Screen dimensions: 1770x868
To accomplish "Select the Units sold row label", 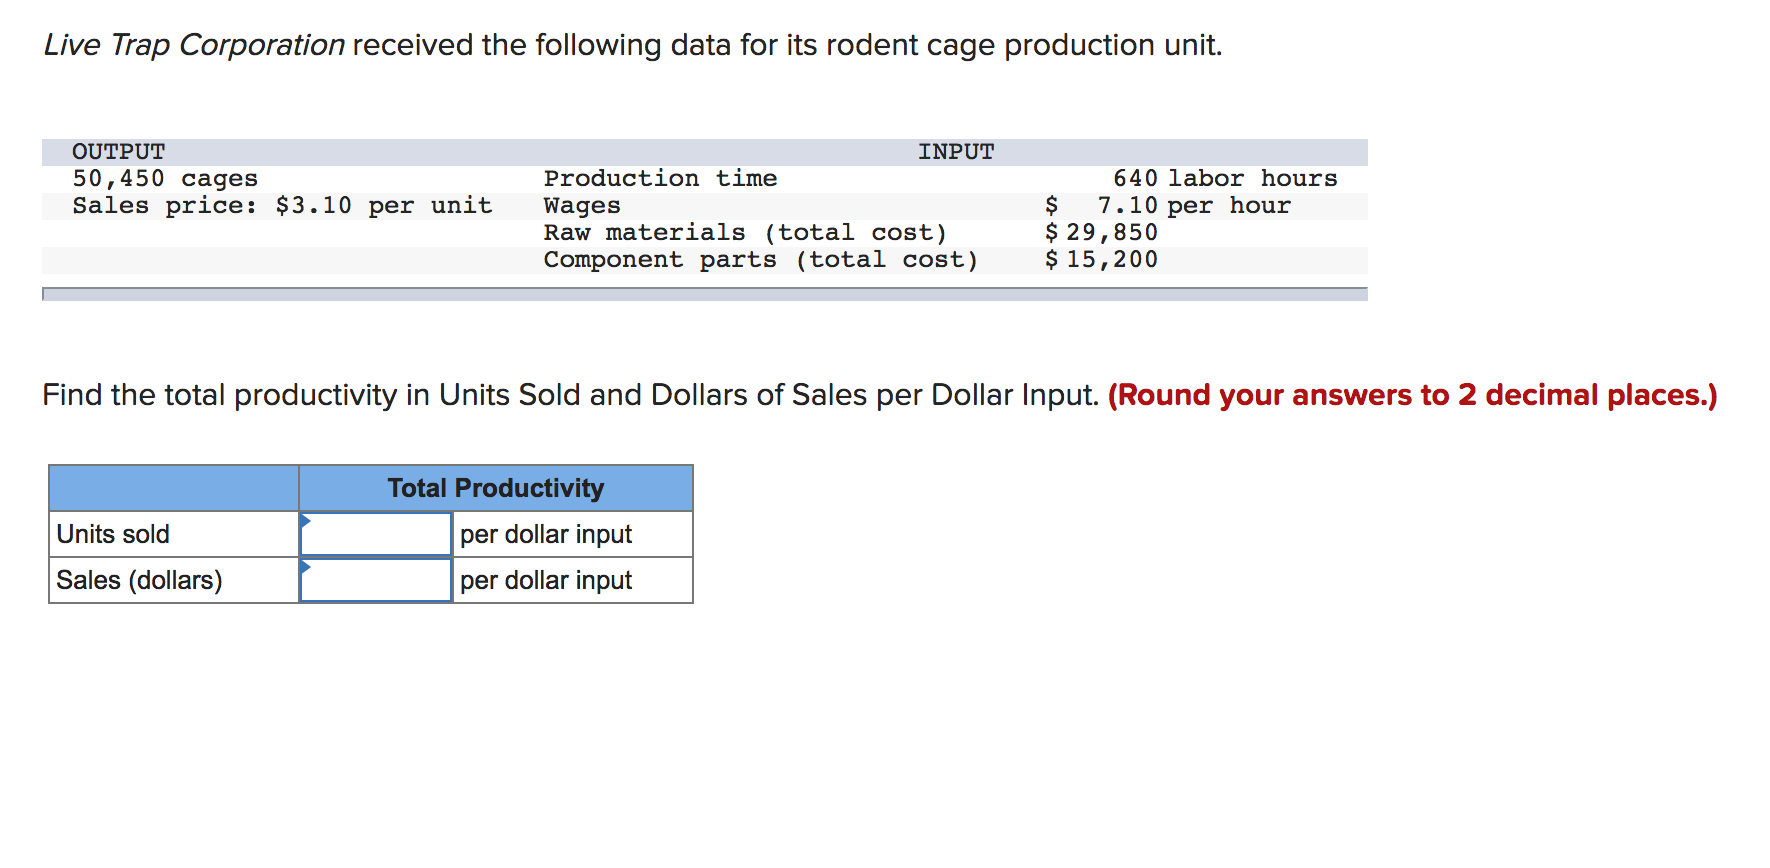I will click(x=112, y=533).
